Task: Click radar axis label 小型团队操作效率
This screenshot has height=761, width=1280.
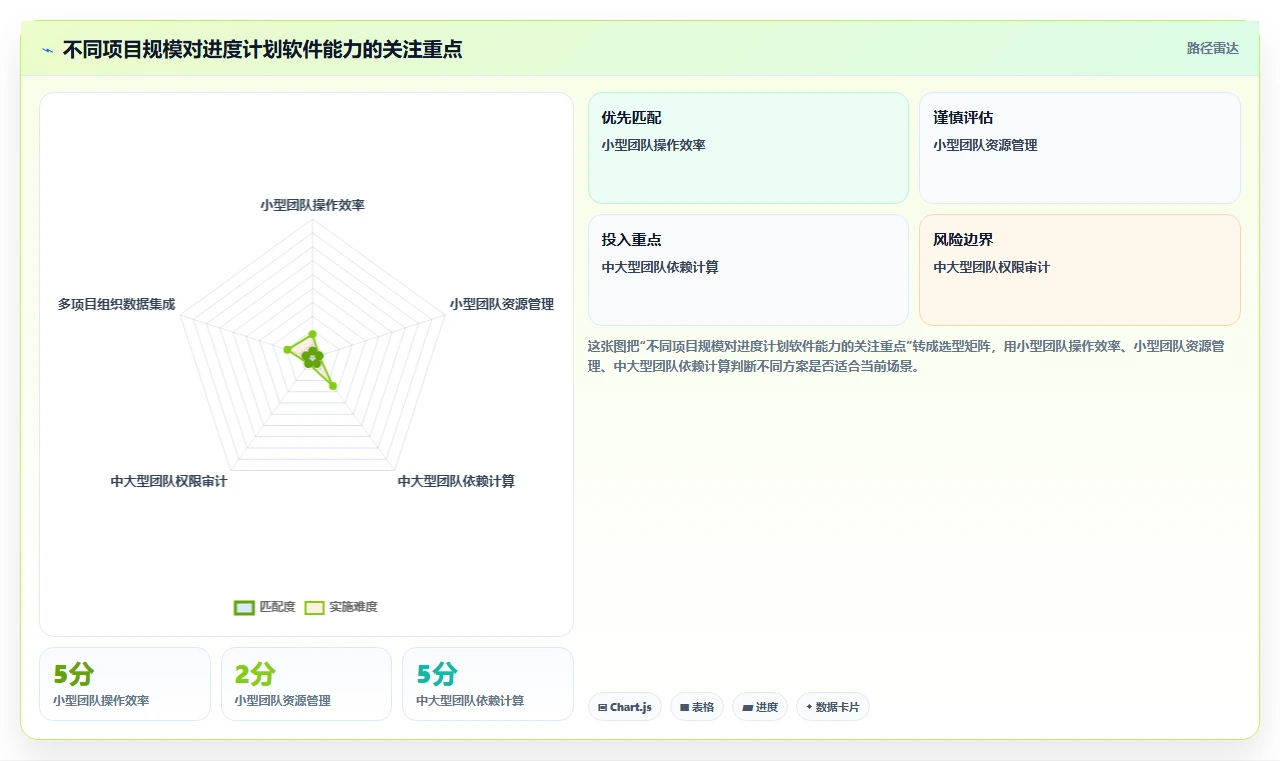Action: pos(312,205)
